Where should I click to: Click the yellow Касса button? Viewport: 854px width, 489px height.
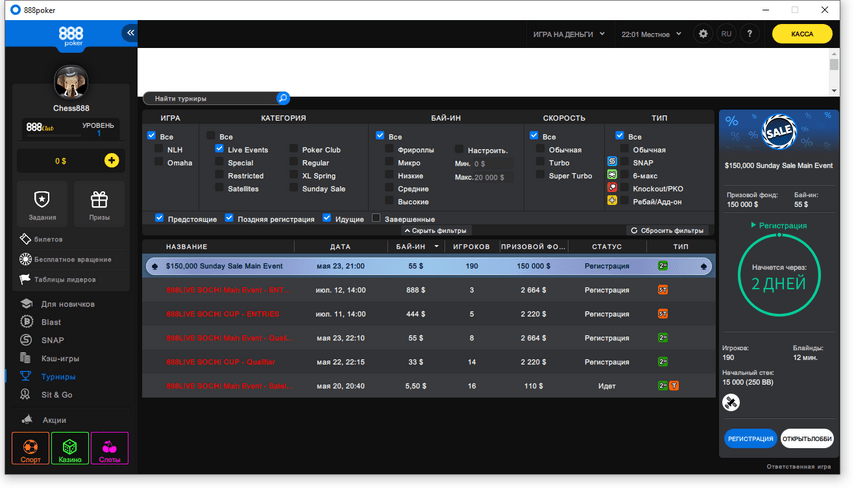tap(802, 34)
